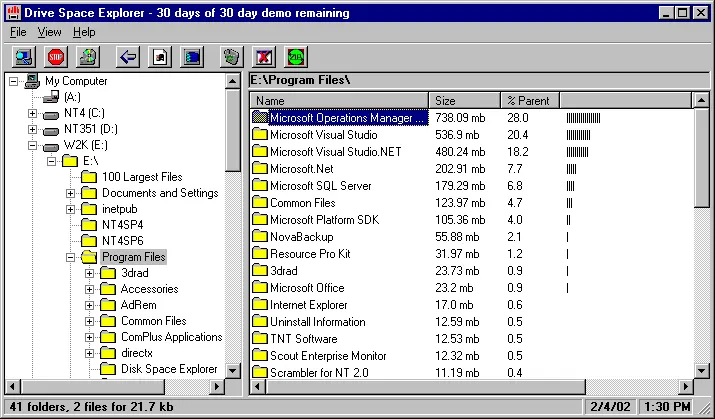Screen dimensions: 715x419
Task: Click the scan computer toolbar icon
Action: (24, 57)
